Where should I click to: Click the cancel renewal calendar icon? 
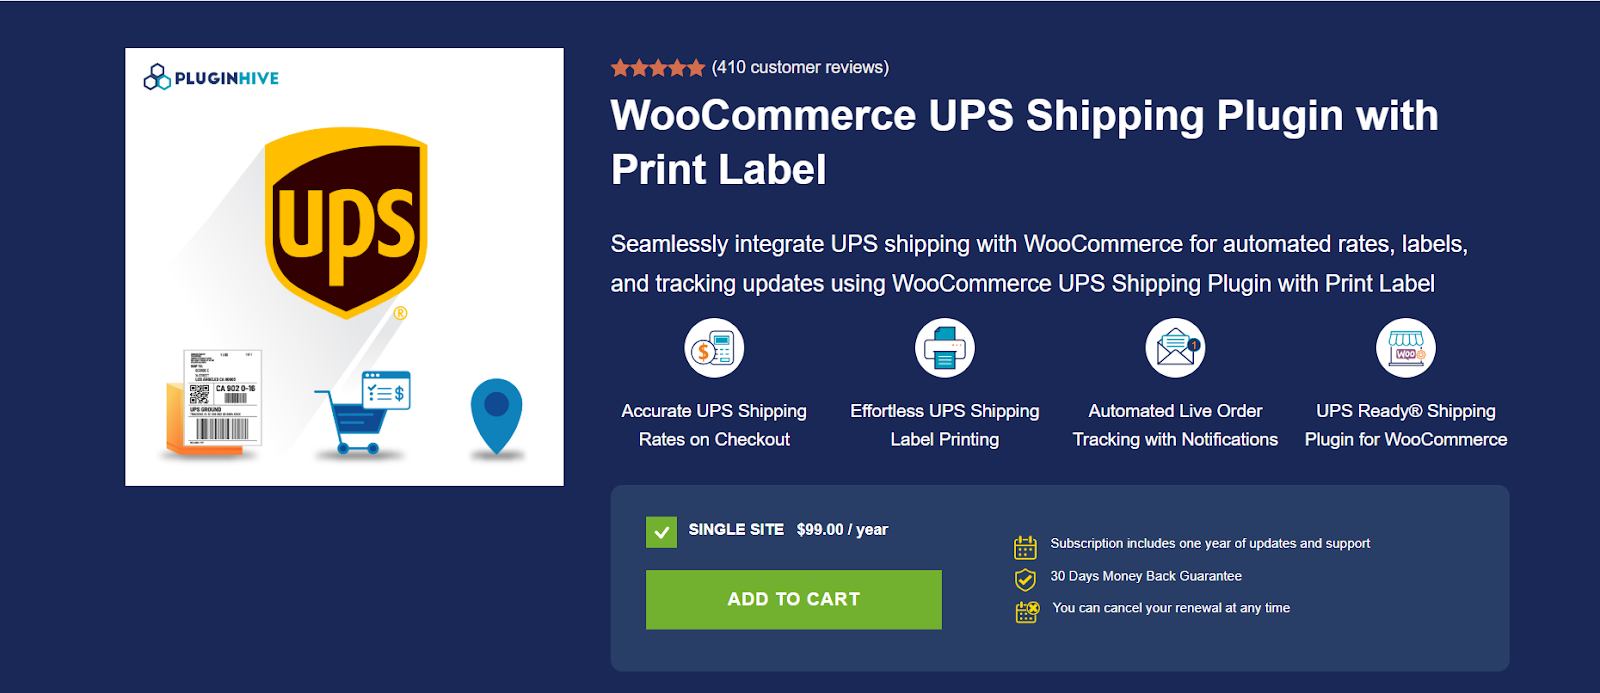[1027, 611]
